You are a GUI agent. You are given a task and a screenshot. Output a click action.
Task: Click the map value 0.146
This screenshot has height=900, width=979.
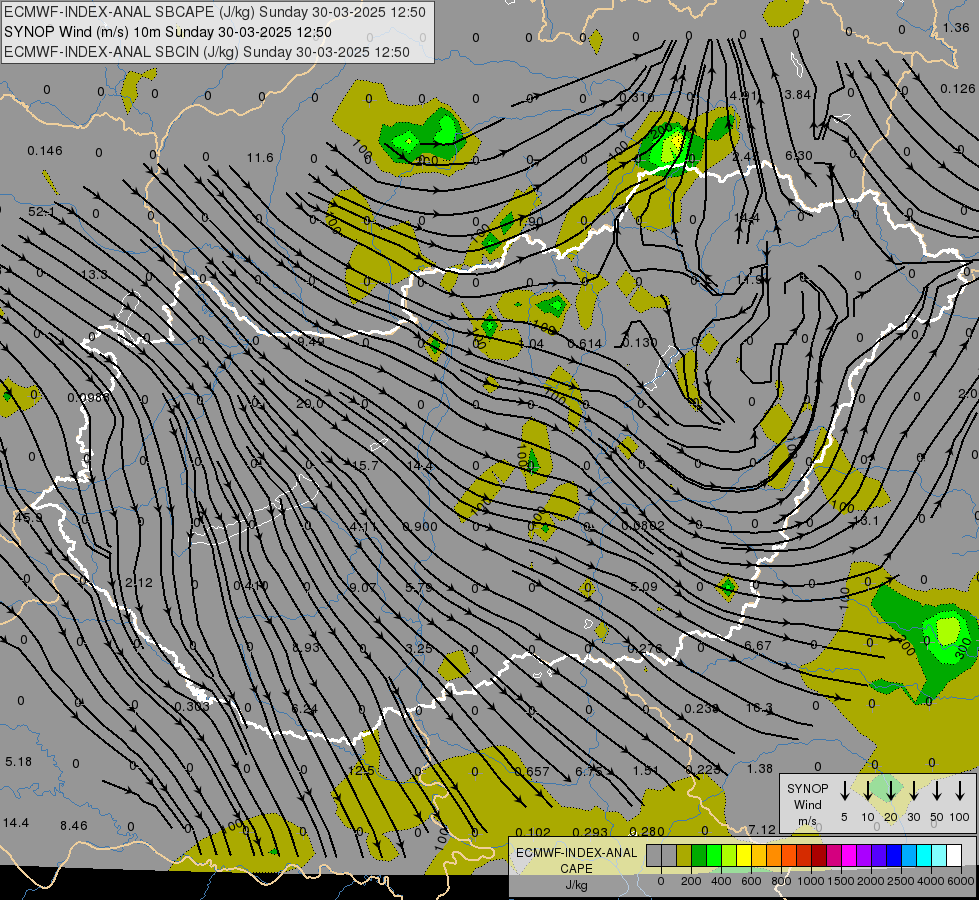pyautogui.click(x=45, y=151)
